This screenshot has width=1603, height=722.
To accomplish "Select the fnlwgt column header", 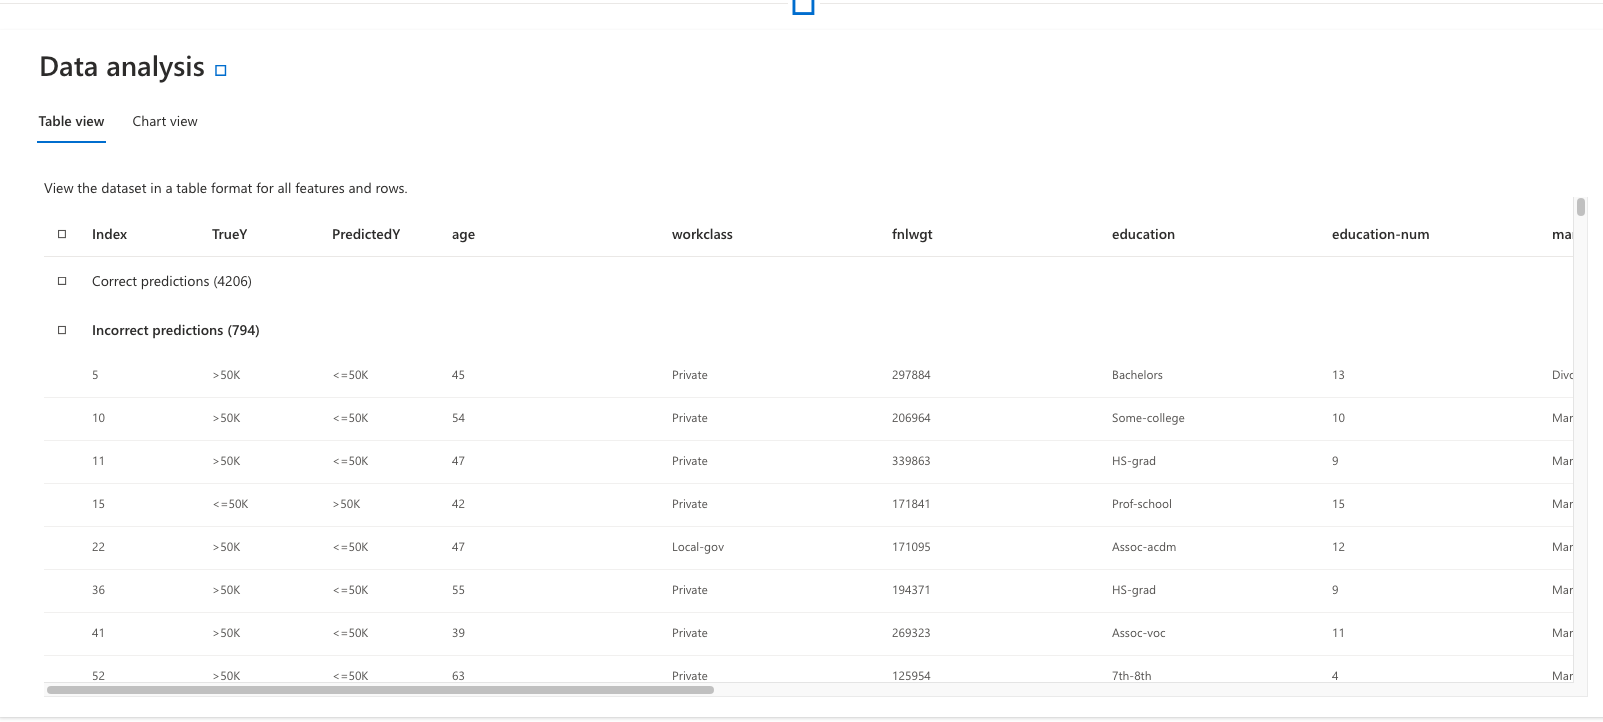I will (912, 235).
